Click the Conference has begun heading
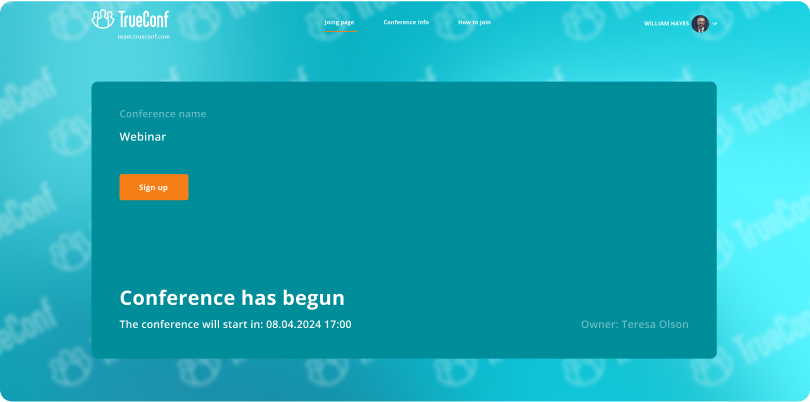The height and width of the screenshot is (402, 810). [x=232, y=298]
